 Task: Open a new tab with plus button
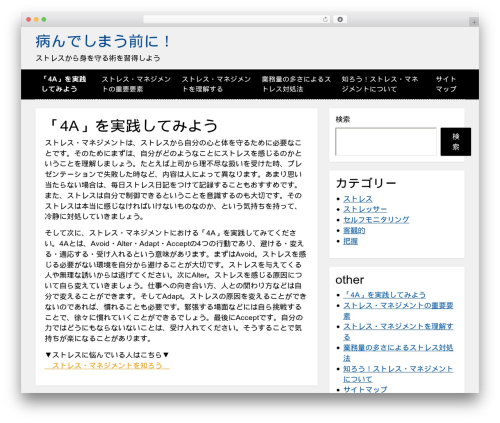[474, 22]
